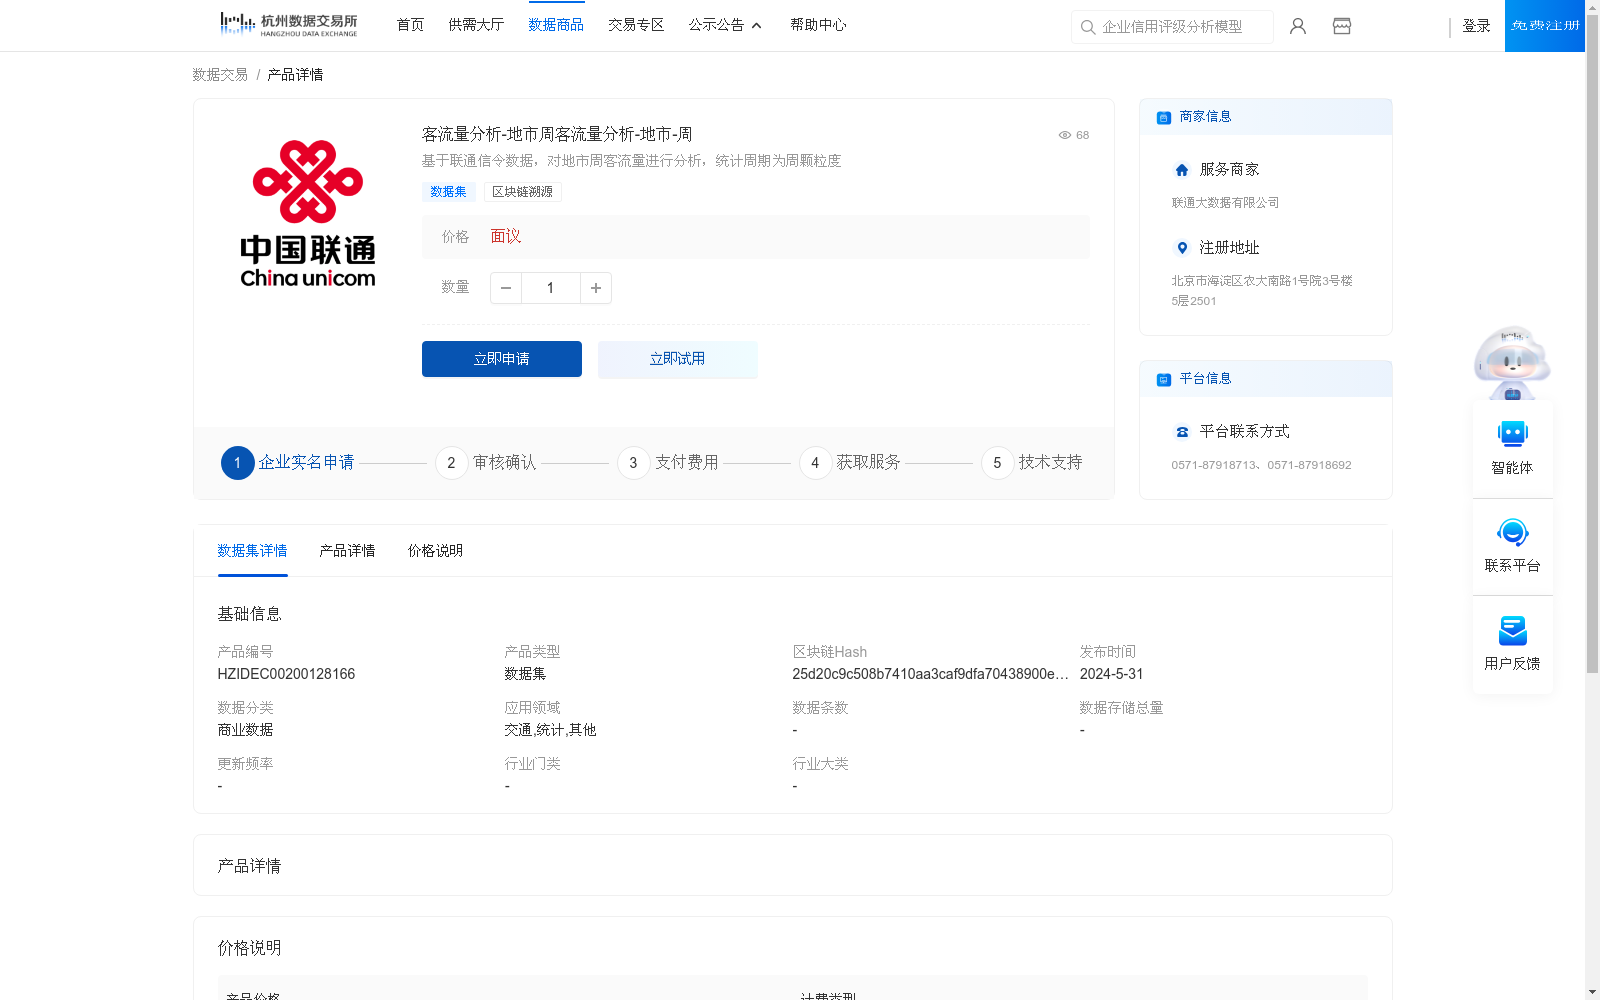Click 商业数据 category value

coord(245,730)
